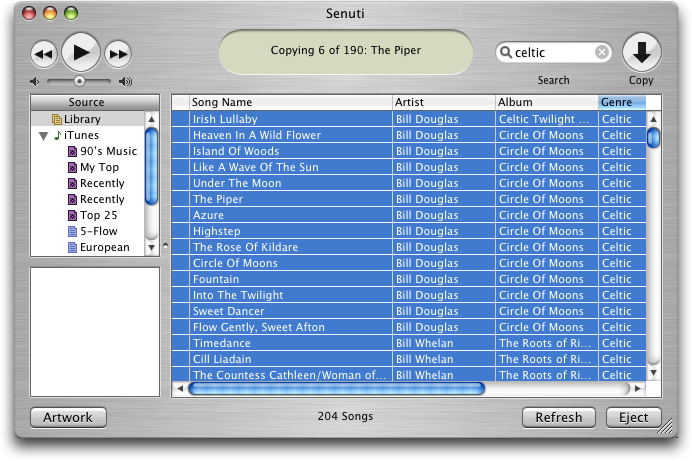
Task: Click the search field containing celtic
Action: [x=553, y=52]
